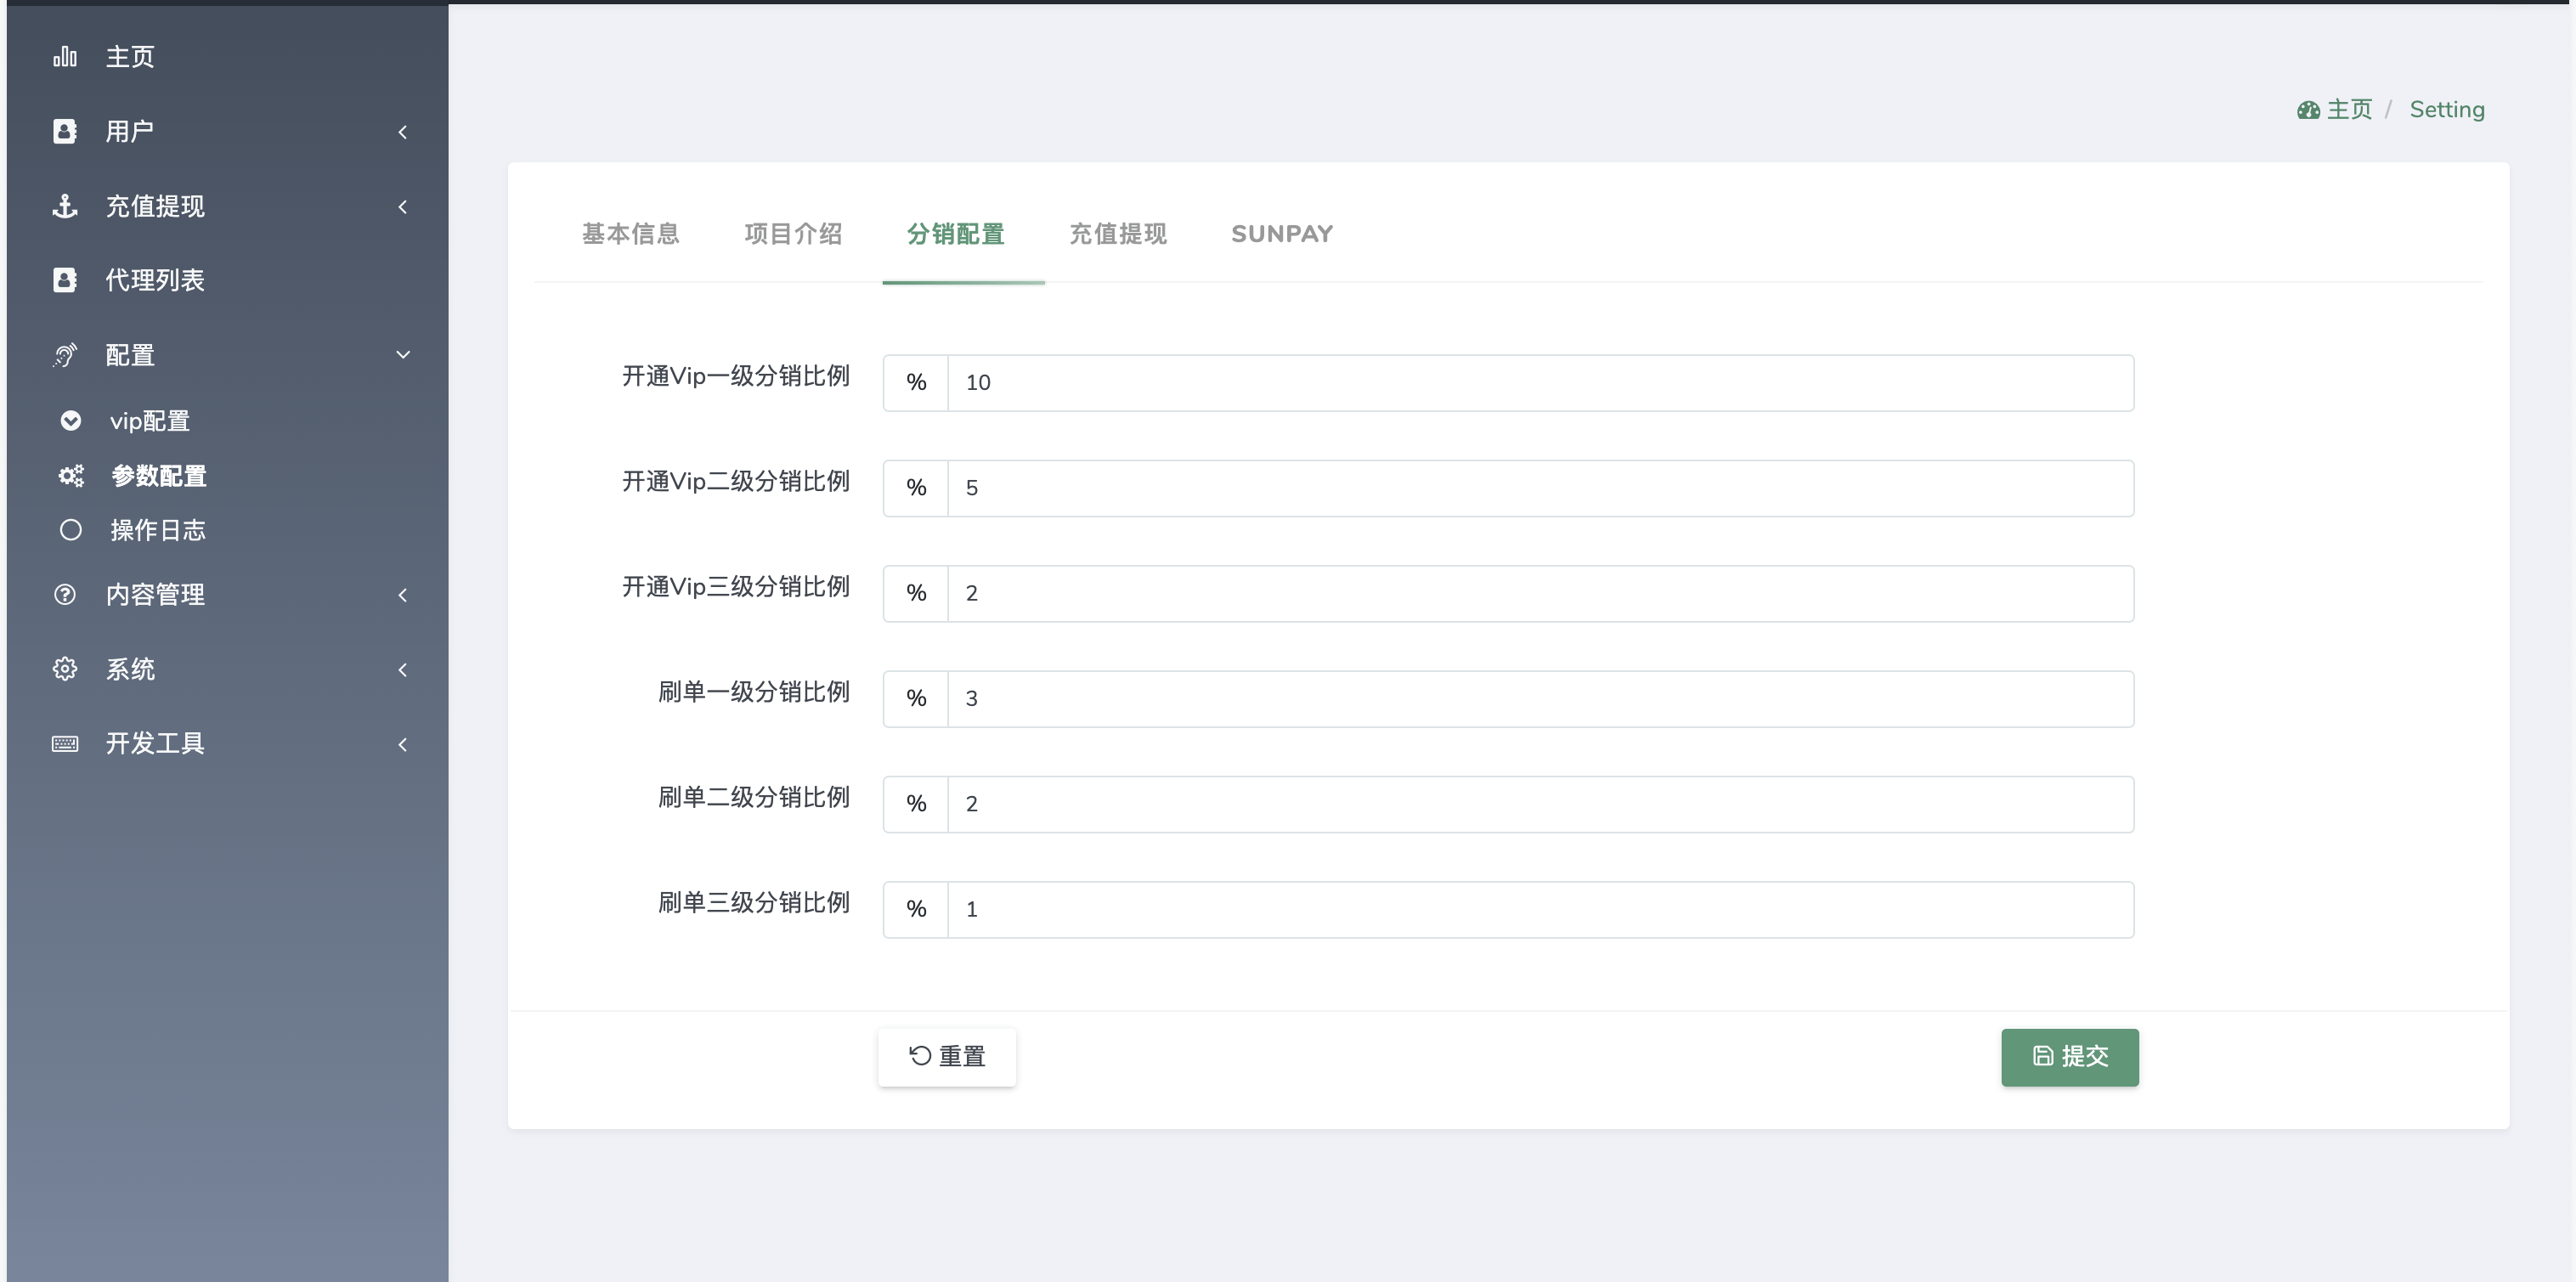Focus the 开通Vip一级分销比例 input field

tap(1540, 383)
